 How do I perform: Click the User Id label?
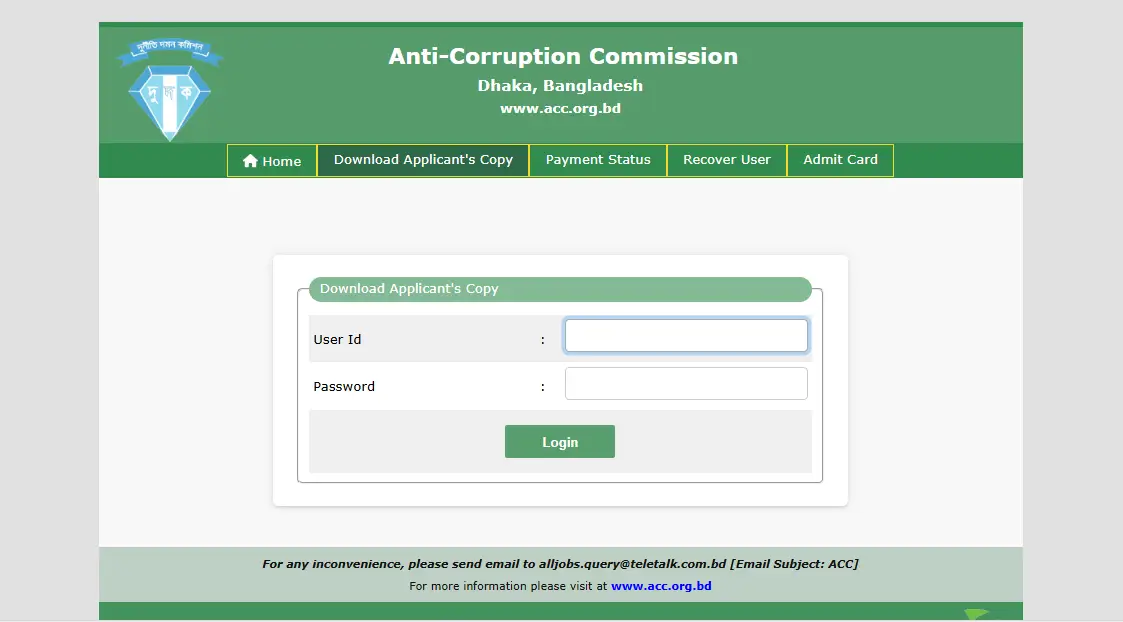pos(337,340)
